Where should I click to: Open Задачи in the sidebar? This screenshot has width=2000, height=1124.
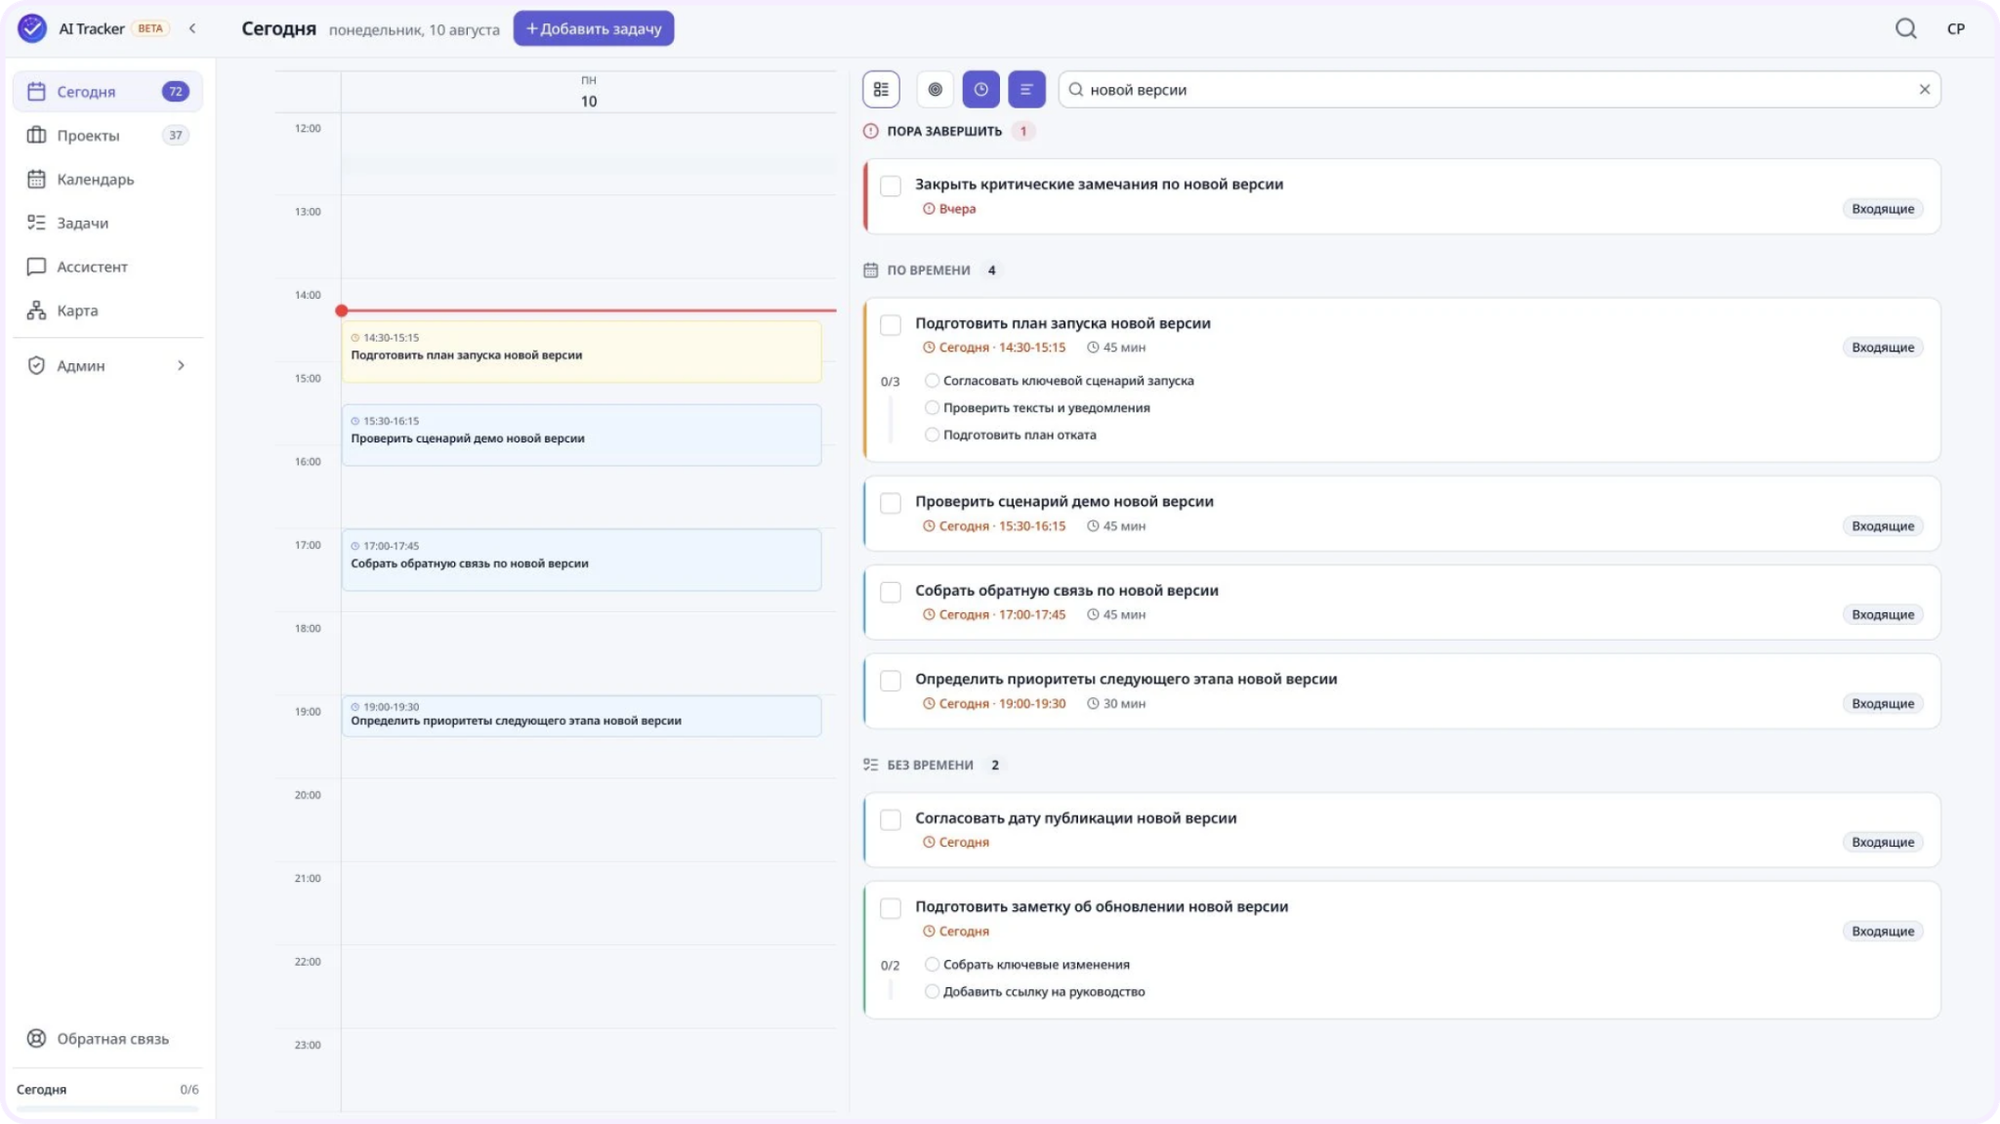[108, 222]
